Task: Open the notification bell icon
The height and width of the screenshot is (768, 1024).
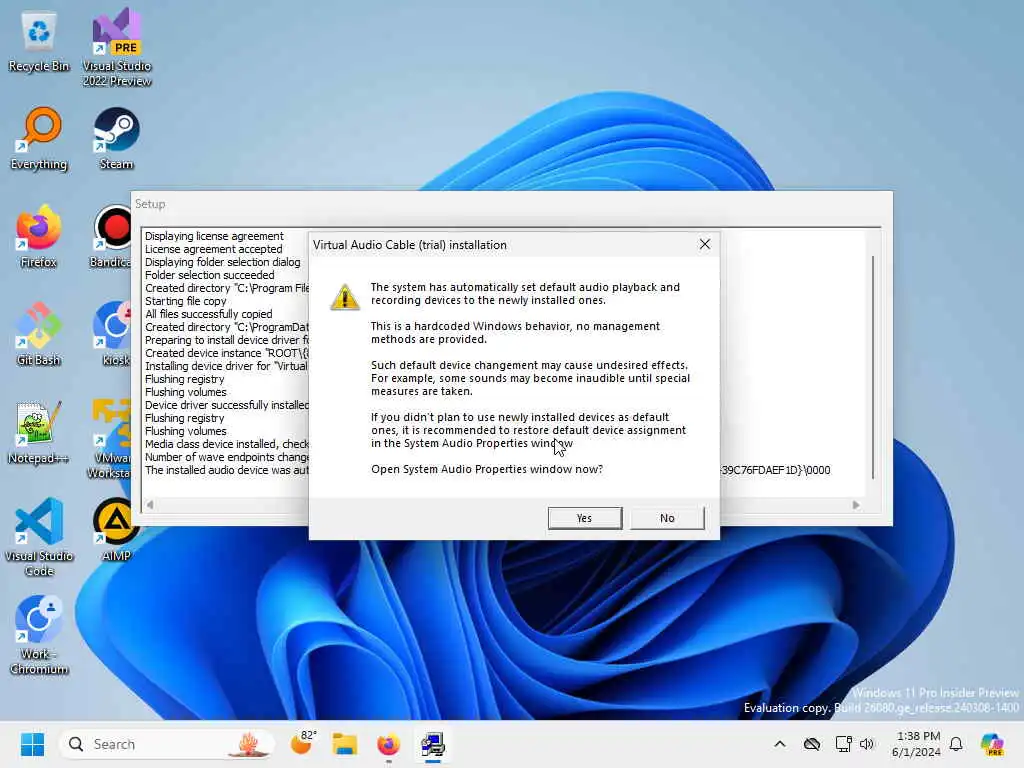Action: (x=956, y=744)
